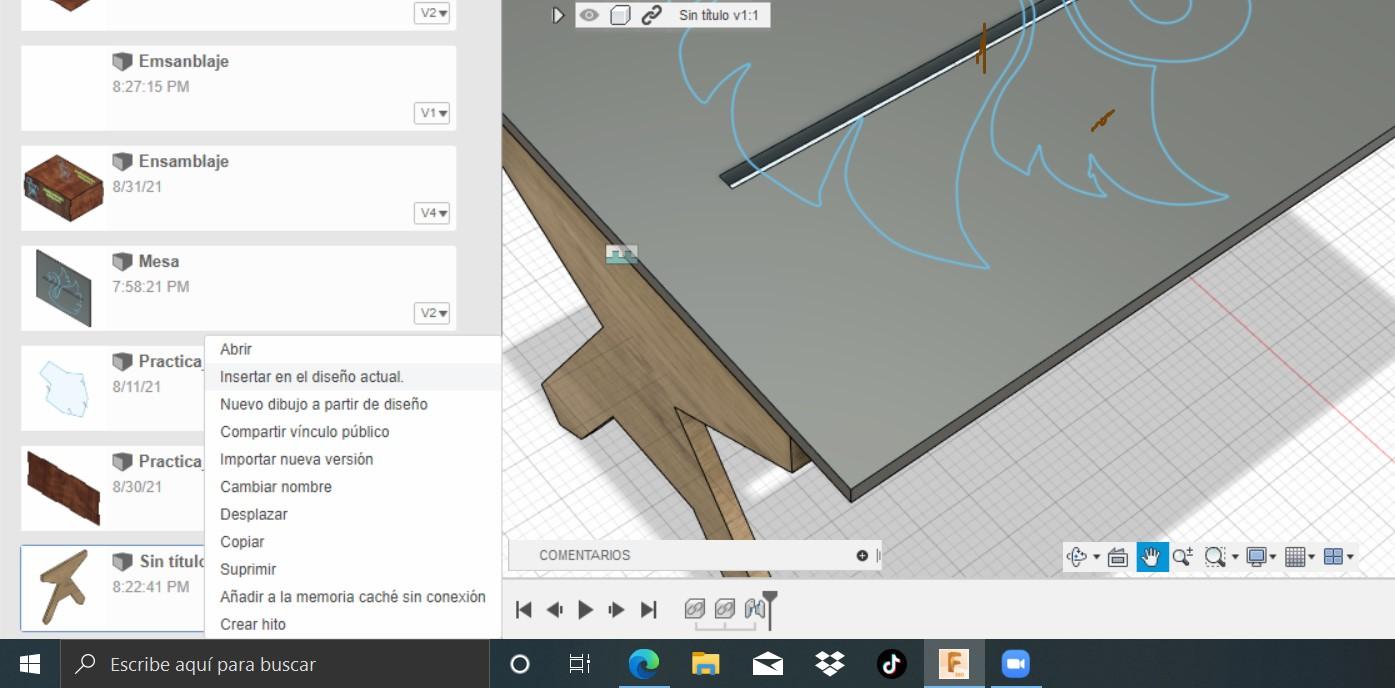Open TikTok from the taskbar
The width and height of the screenshot is (1395, 688).
pos(892,664)
